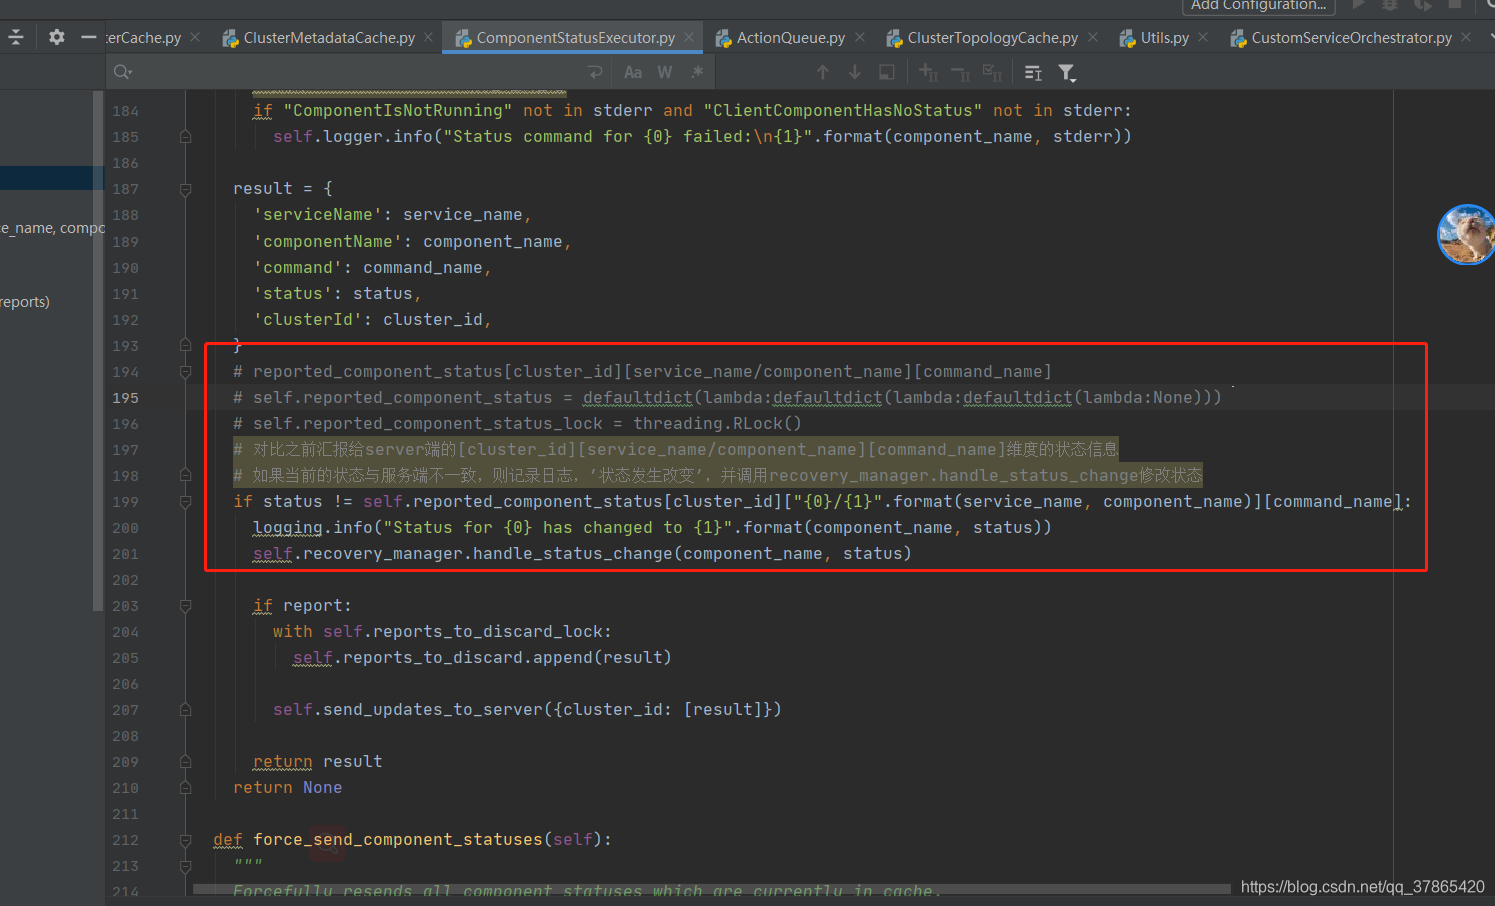The height and width of the screenshot is (906, 1495).
Task: Click 'return None' on line 210
Action: click(x=288, y=788)
